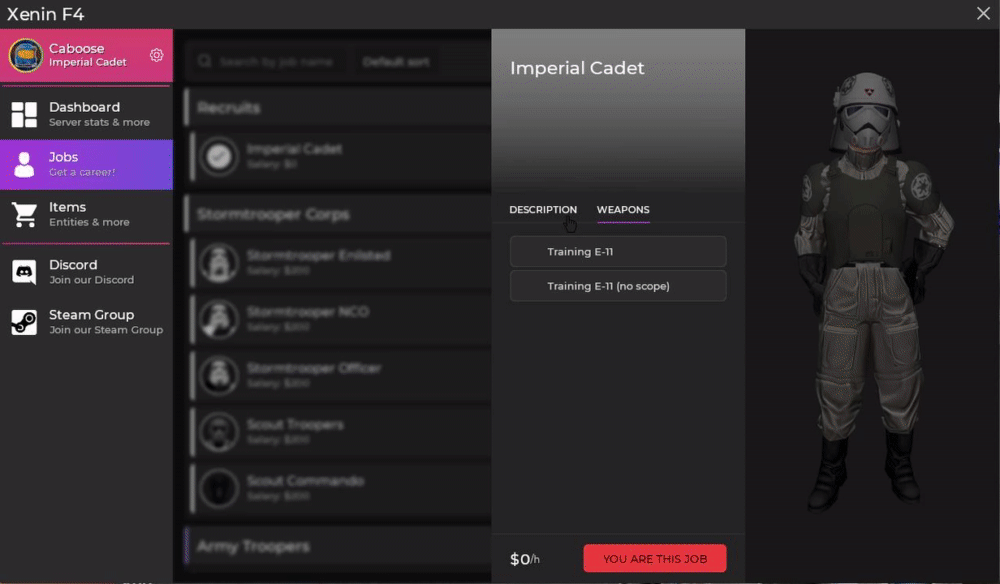The image size is (1000, 584).
Task: Select the Stormtrooper NCO job row
Action: [x=341, y=319]
